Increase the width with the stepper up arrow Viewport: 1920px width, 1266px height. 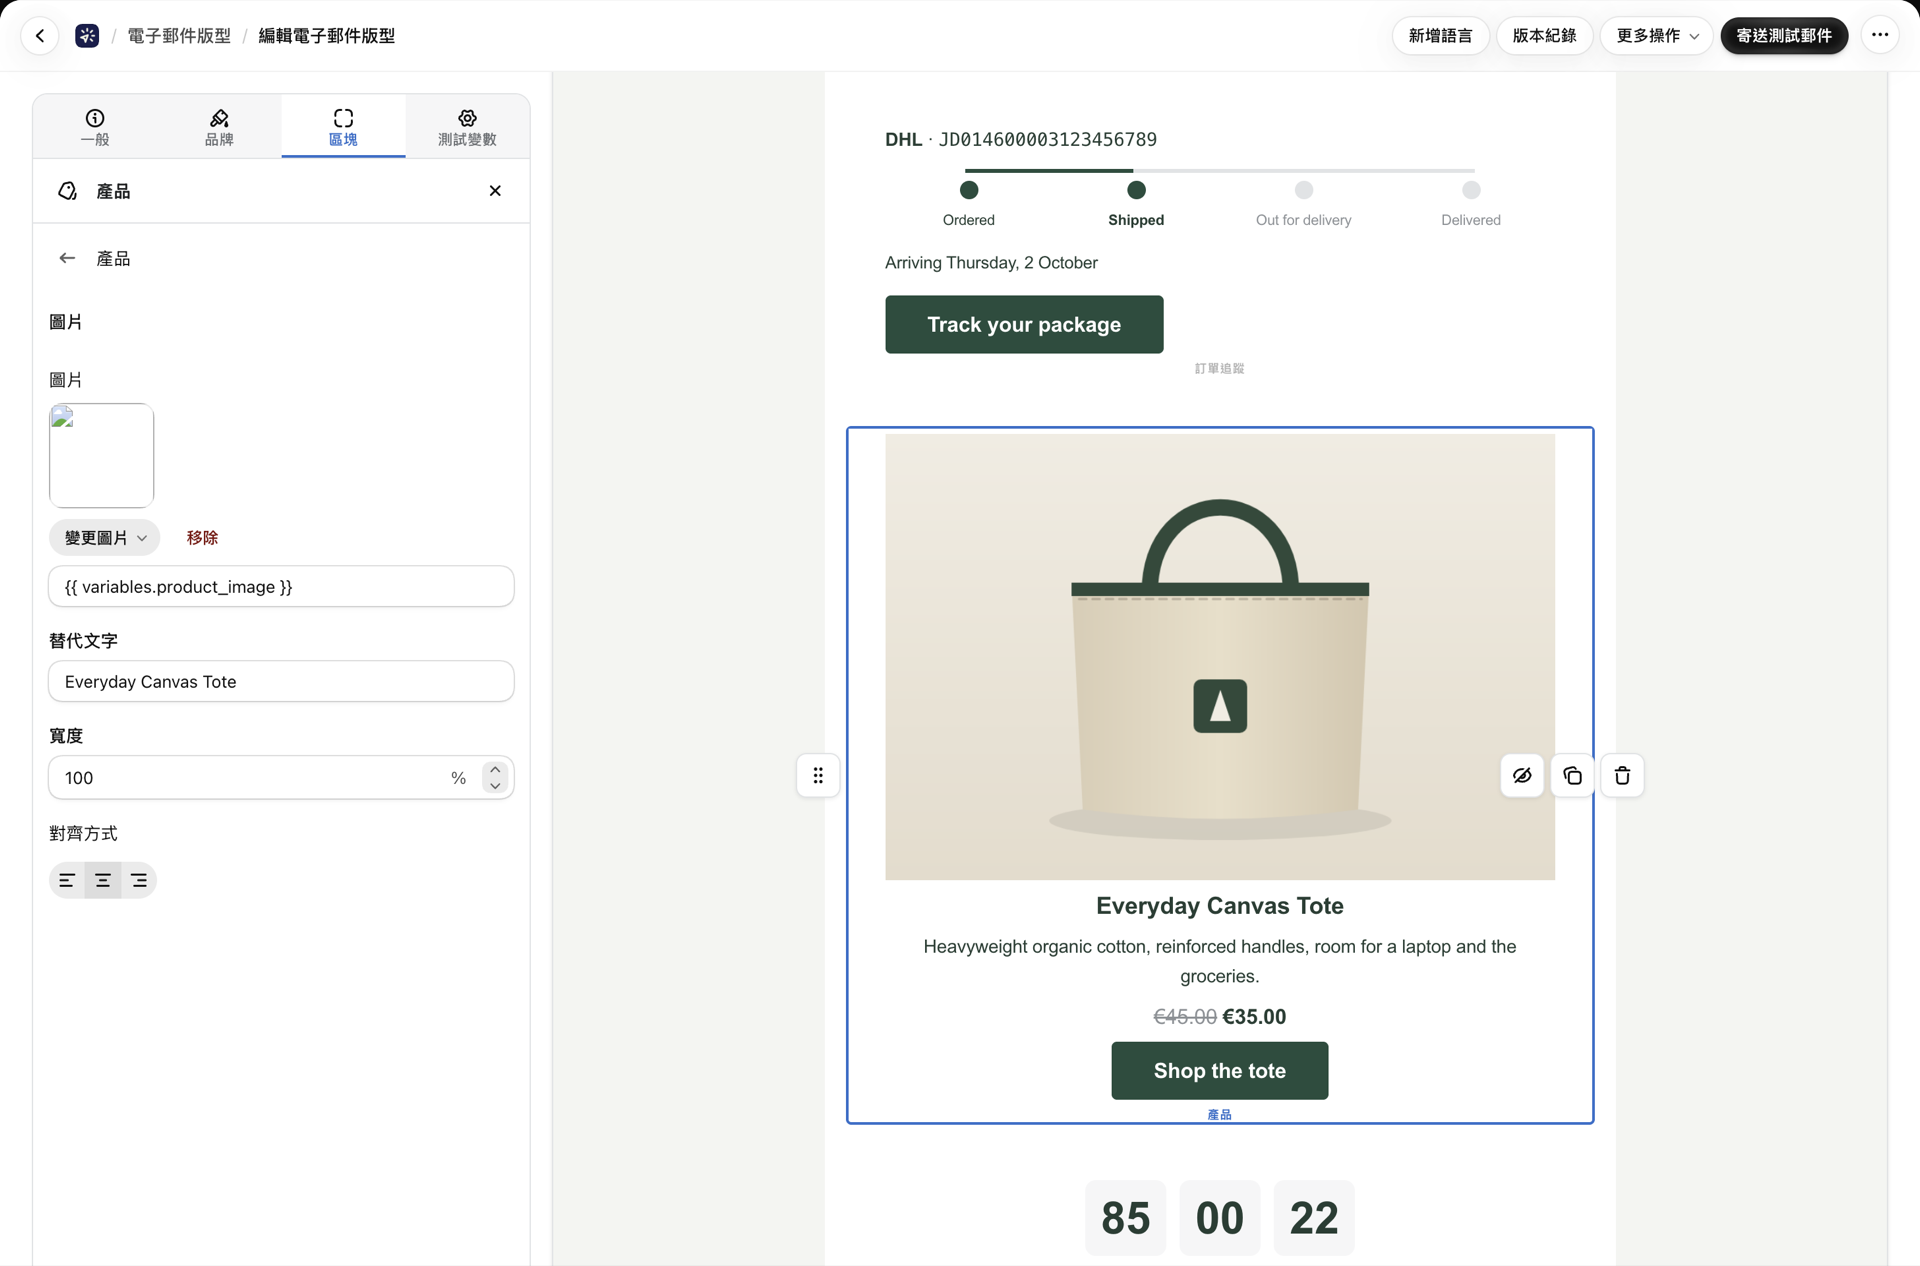[x=495, y=770]
